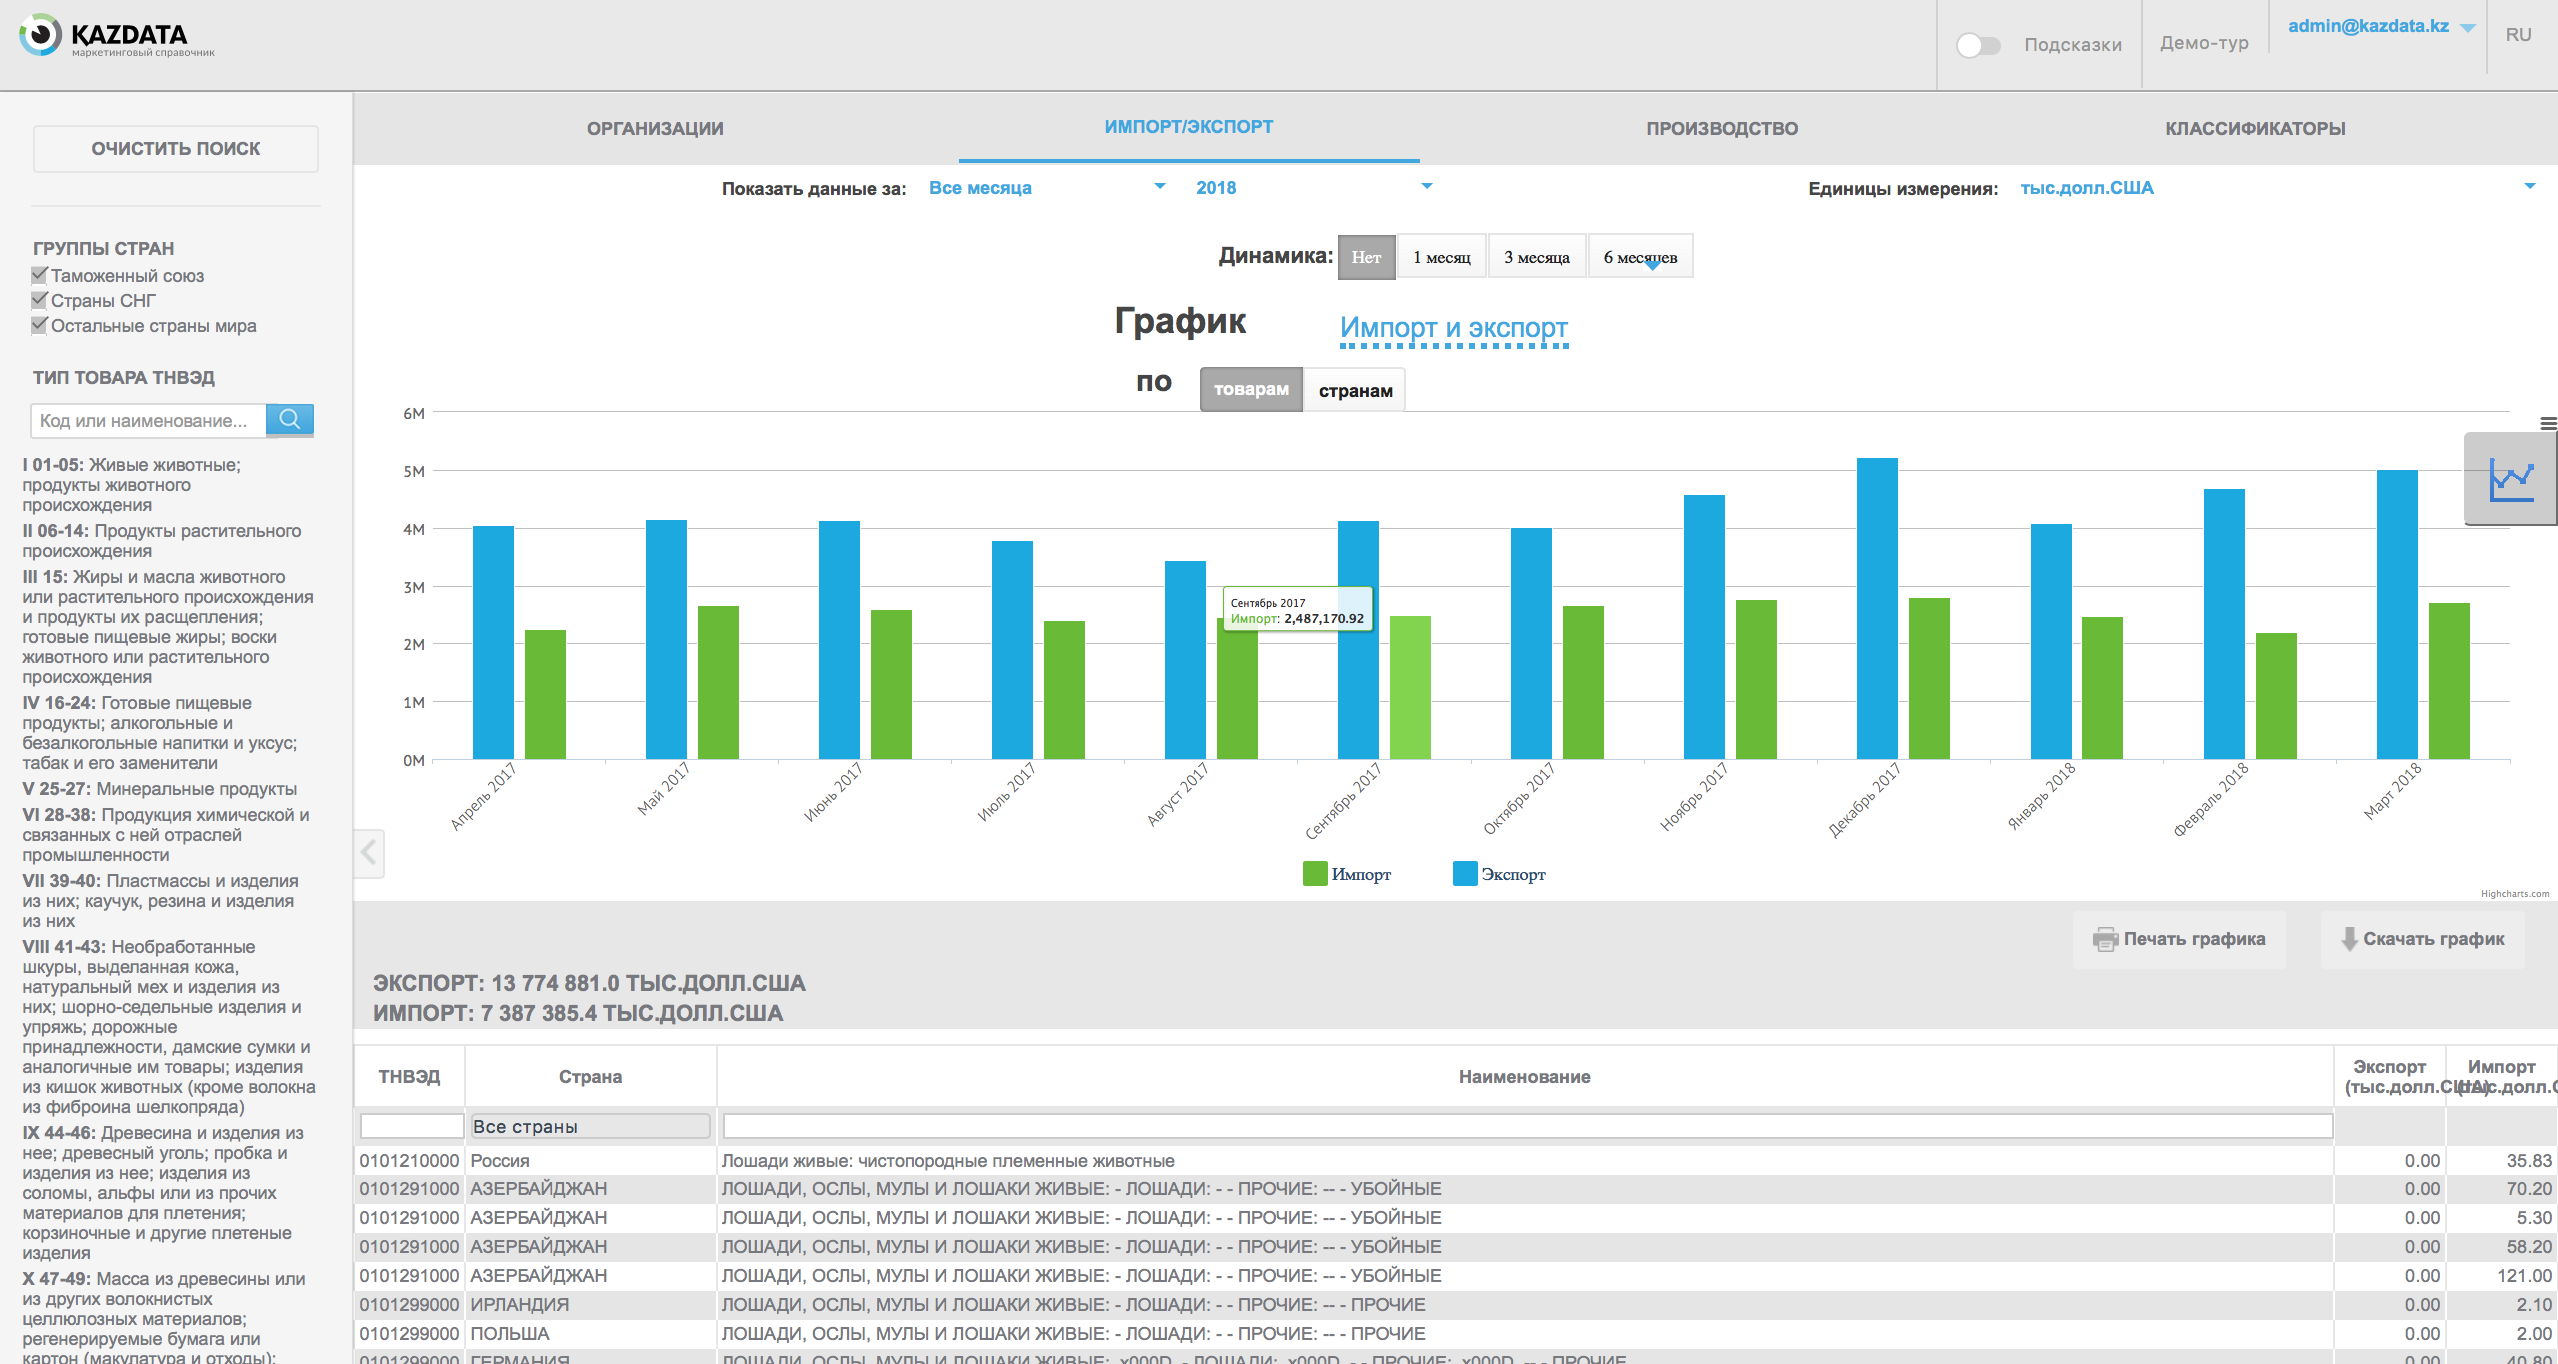Image resolution: width=2558 pixels, height=1364 pixels.
Task: Open the Все месяца month dropdown
Action: pos(1046,188)
